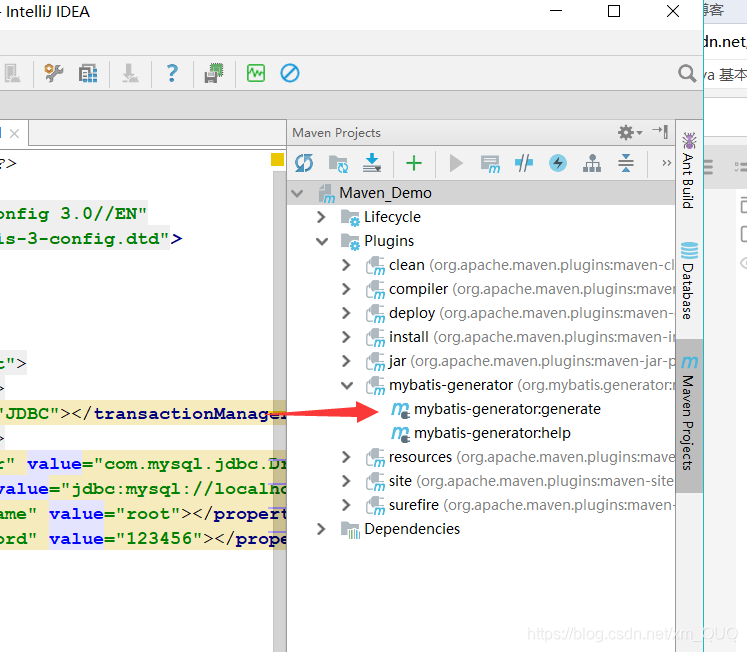Viewport: 747px width, 652px height.
Task: Click the greyed download arrow toolbar icon
Action: click(x=130, y=73)
